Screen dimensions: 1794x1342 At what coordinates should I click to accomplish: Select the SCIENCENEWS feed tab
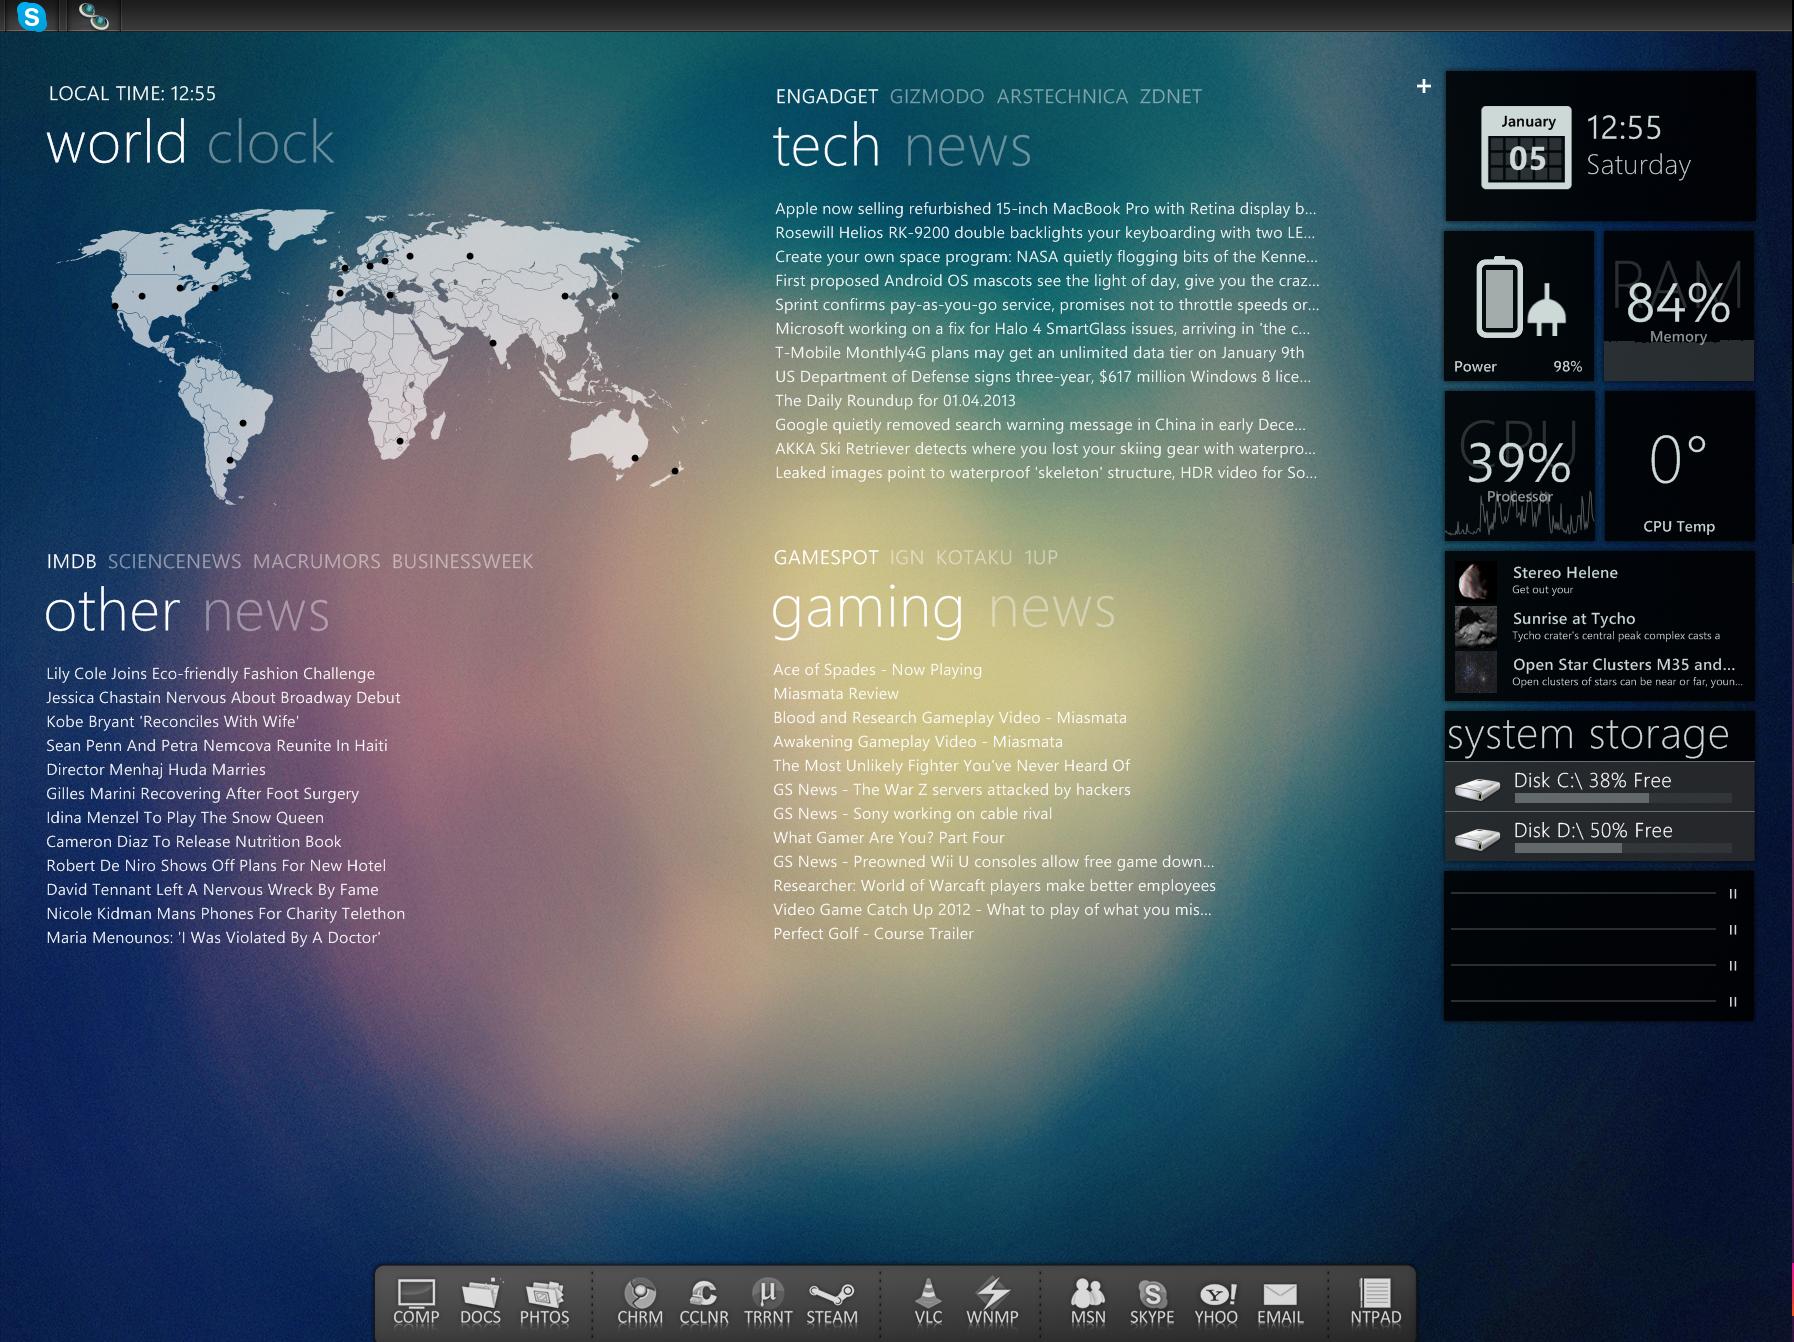tap(175, 561)
